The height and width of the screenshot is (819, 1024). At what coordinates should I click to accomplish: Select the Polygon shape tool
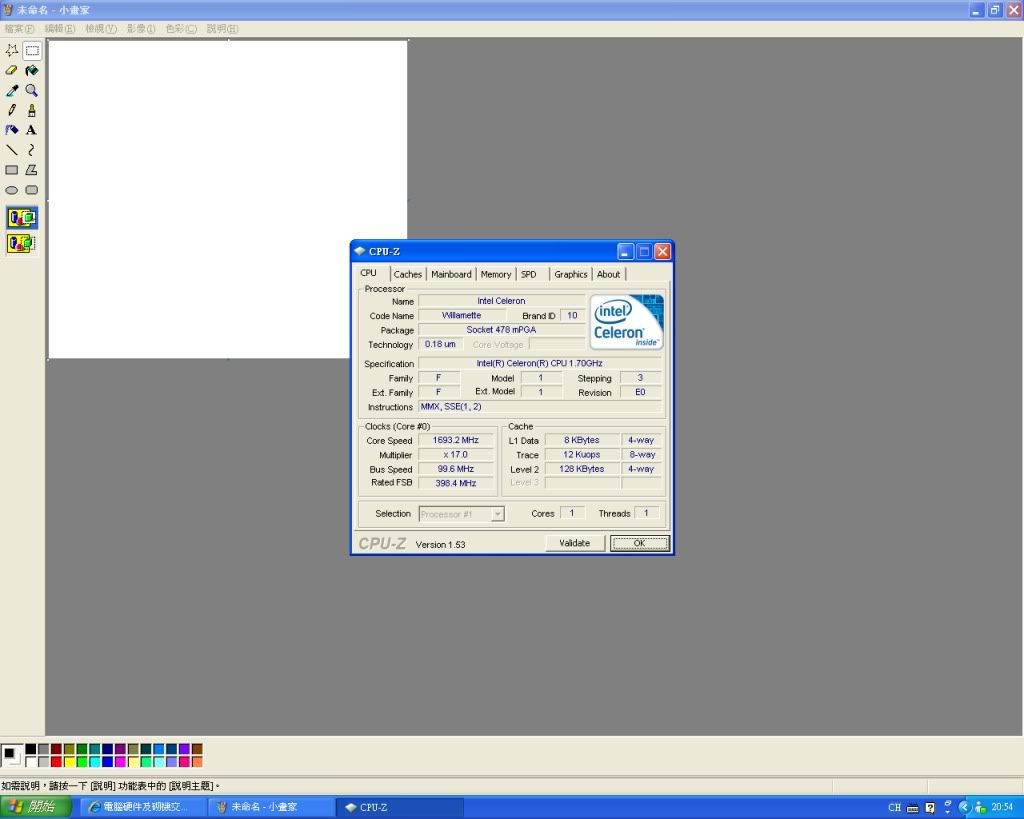pyautogui.click(x=31, y=170)
